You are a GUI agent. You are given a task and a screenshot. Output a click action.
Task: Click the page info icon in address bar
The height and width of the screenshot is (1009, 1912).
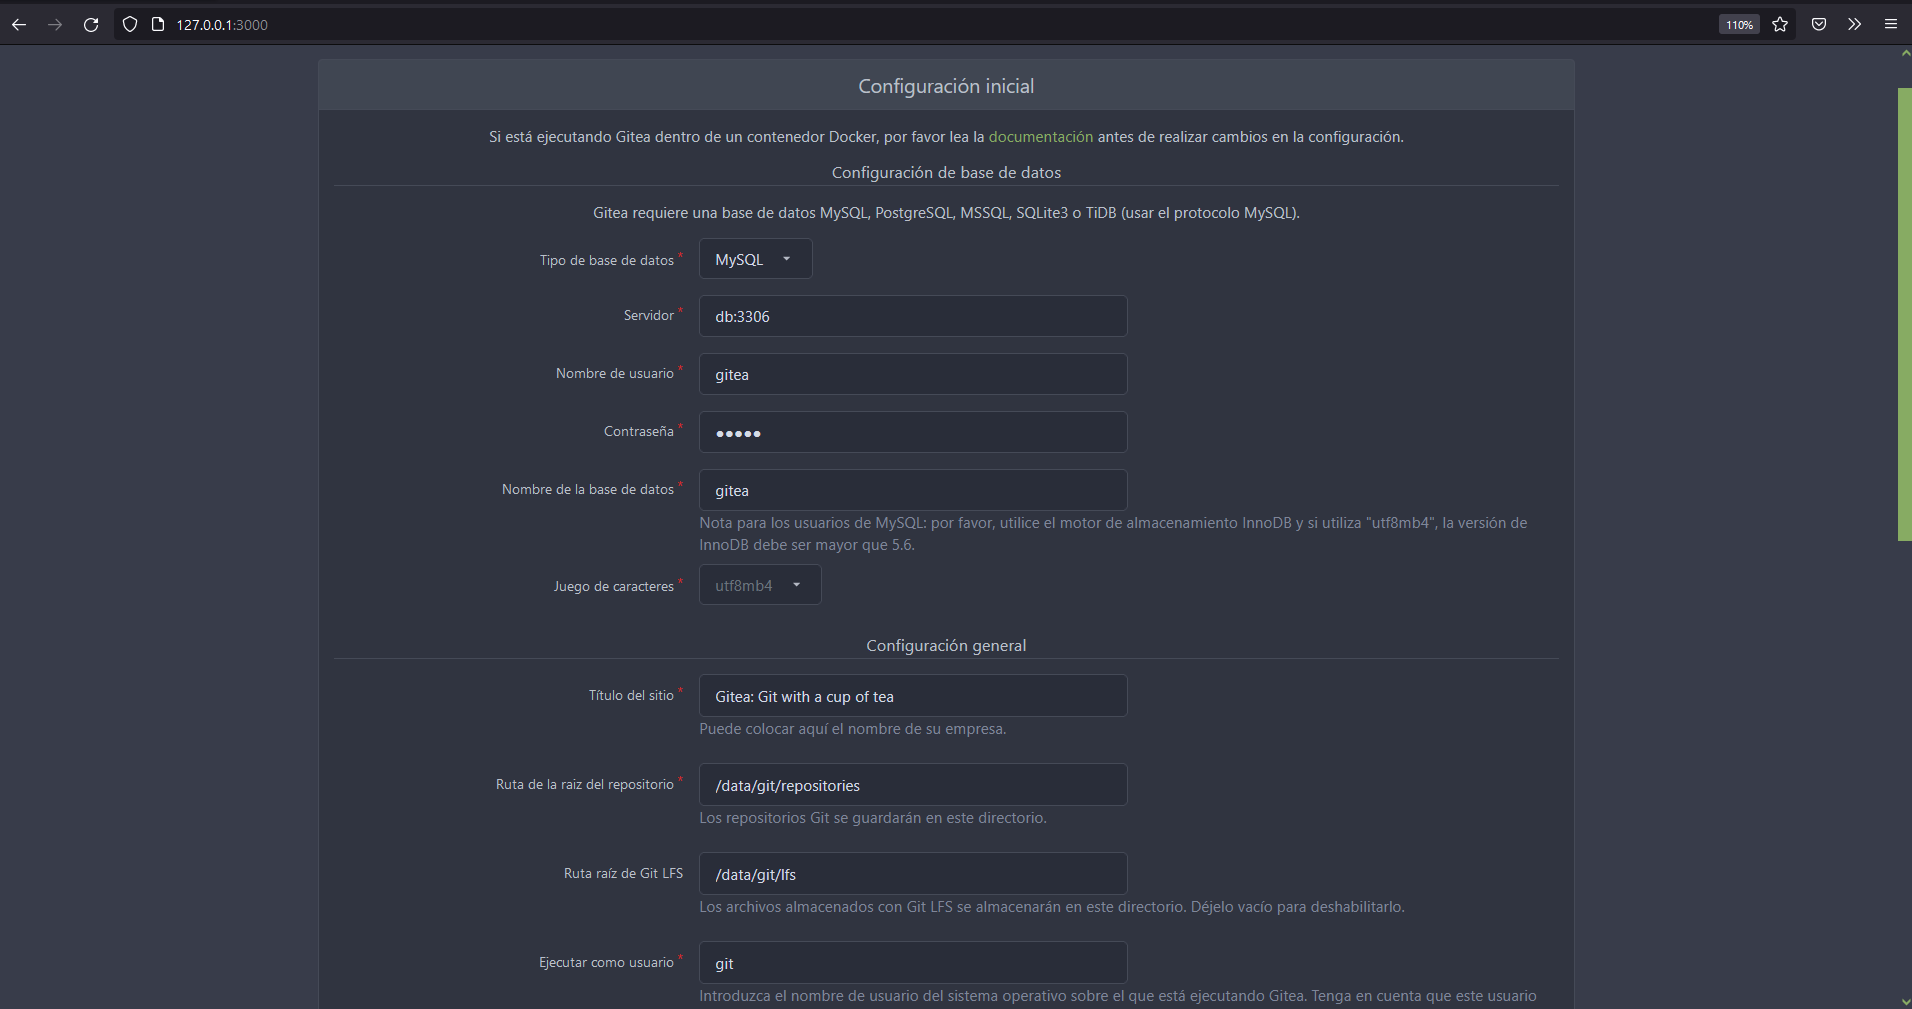click(x=158, y=24)
